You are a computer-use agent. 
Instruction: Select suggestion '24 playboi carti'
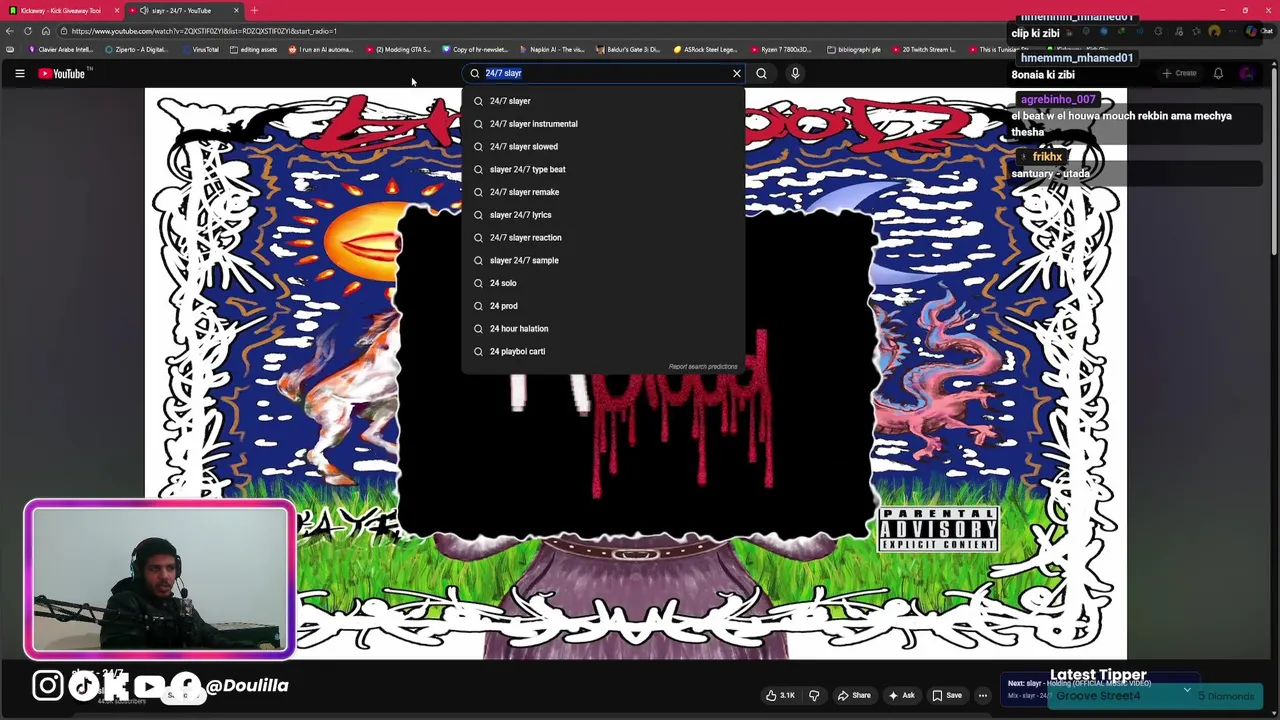click(603, 351)
